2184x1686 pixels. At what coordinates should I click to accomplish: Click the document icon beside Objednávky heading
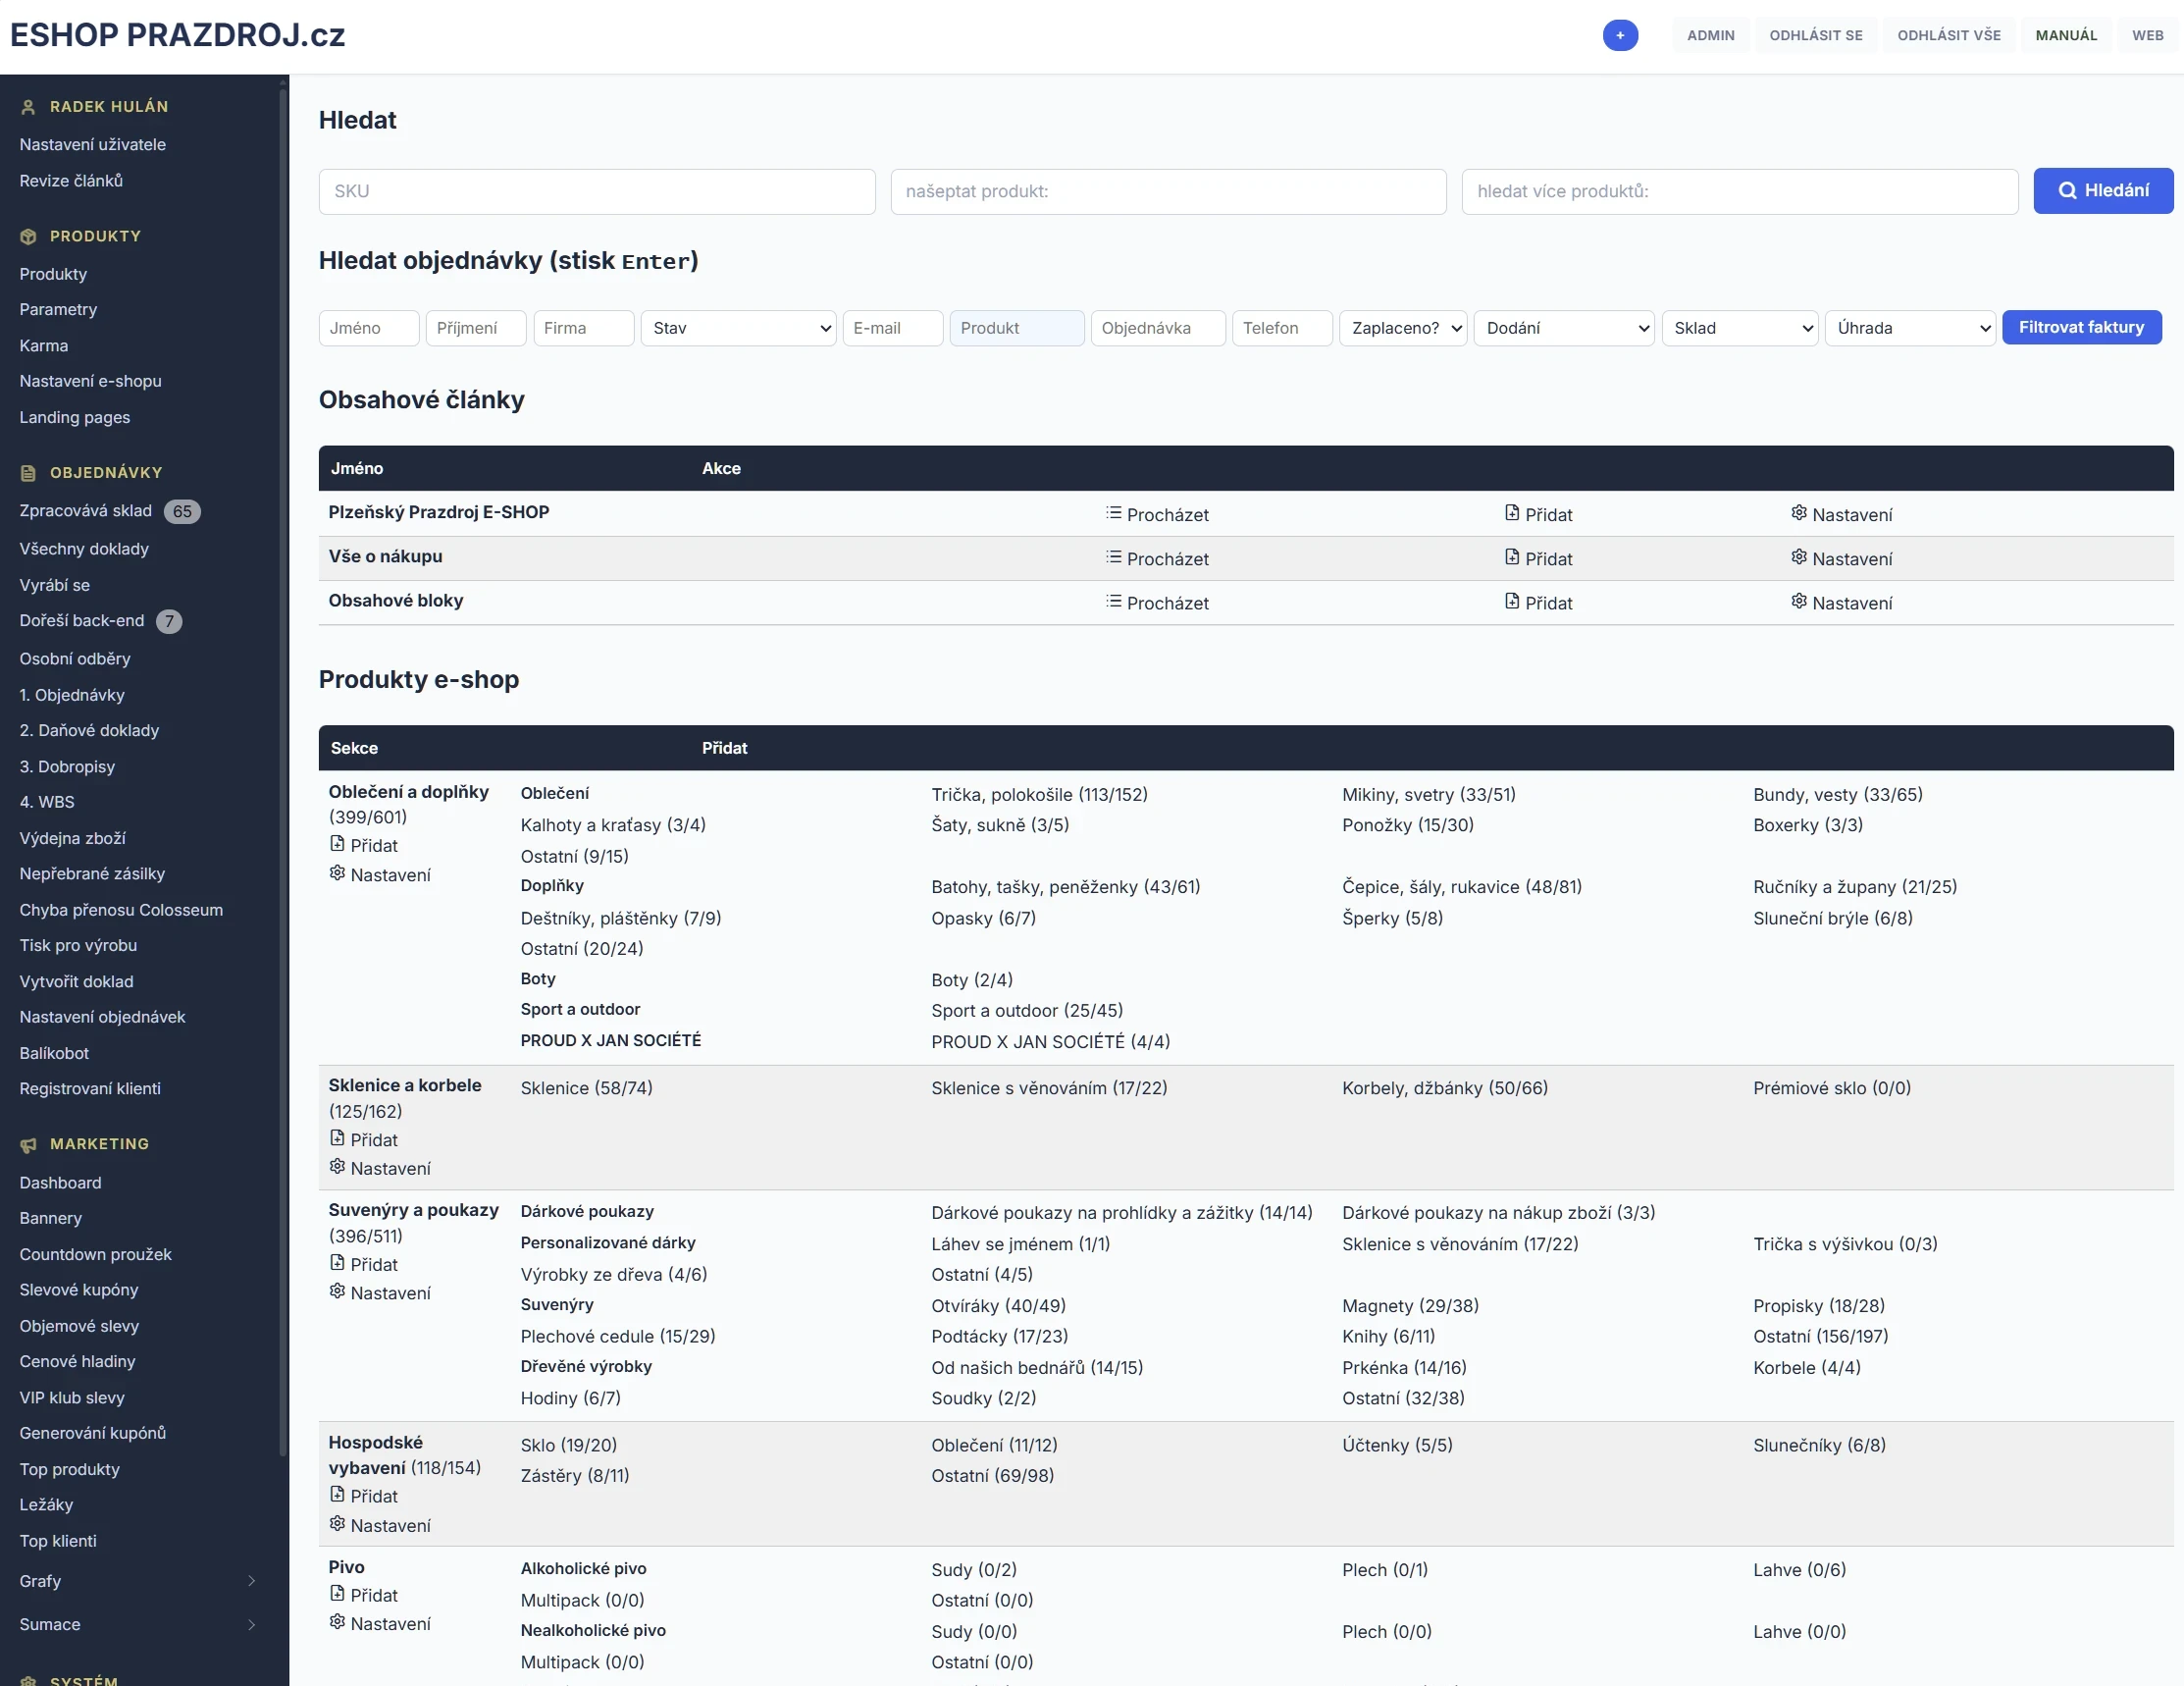coord(28,473)
